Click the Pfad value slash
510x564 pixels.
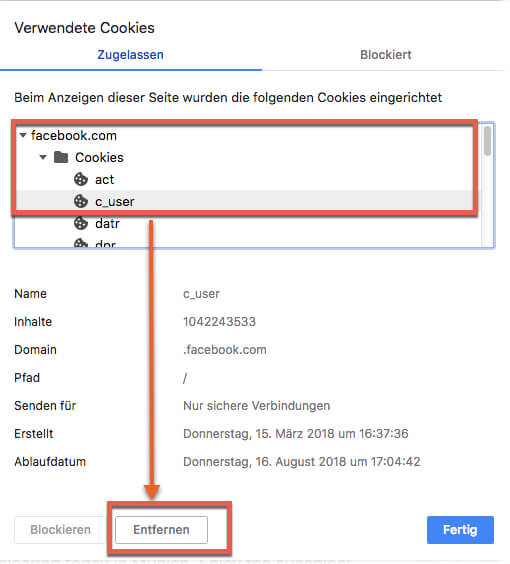(185, 378)
